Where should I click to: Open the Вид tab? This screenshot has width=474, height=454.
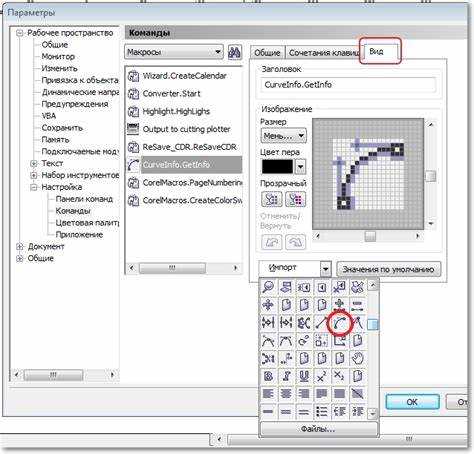click(x=376, y=52)
